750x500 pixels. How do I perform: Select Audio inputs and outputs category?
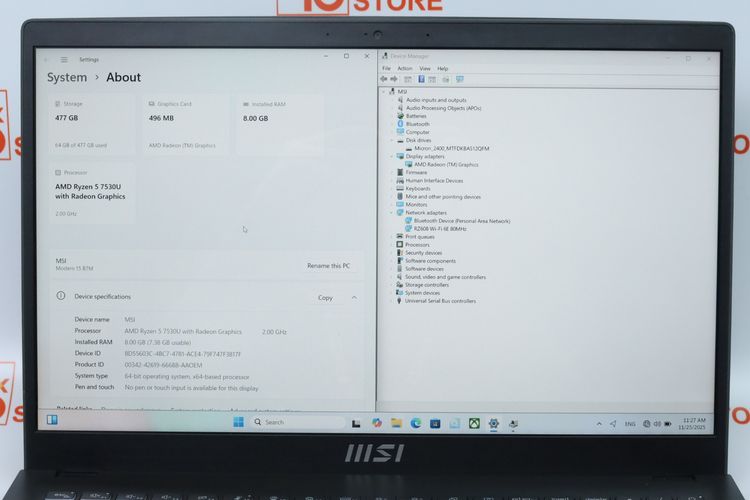point(436,100)
